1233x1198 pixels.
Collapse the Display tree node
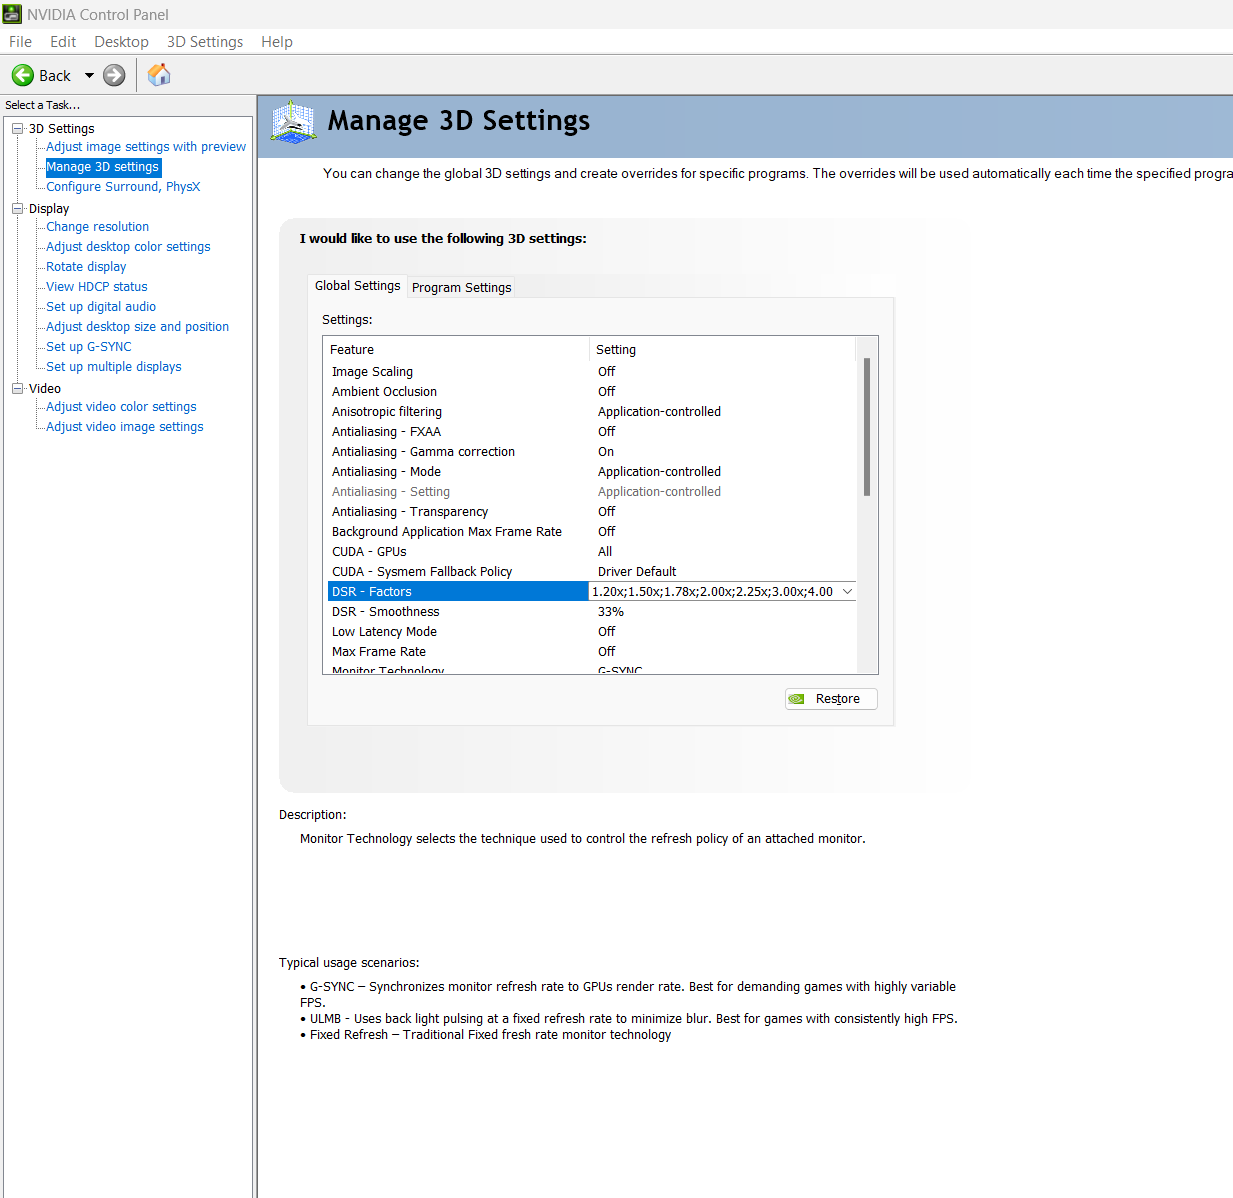point(17,208)
